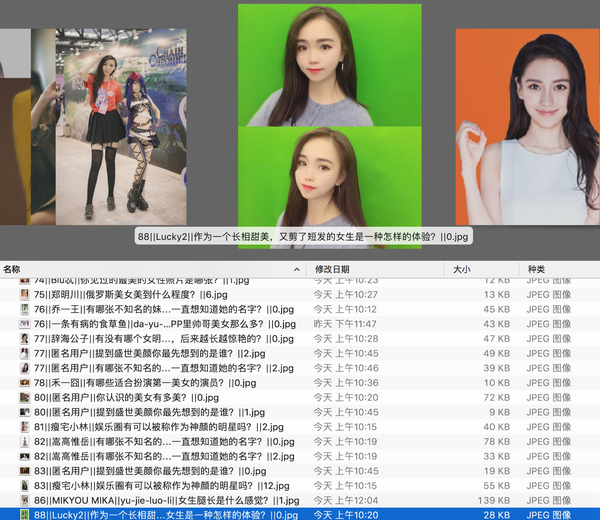
Task: Click the file icon of 78||禾一囧 row
Action: coord(24,383)
